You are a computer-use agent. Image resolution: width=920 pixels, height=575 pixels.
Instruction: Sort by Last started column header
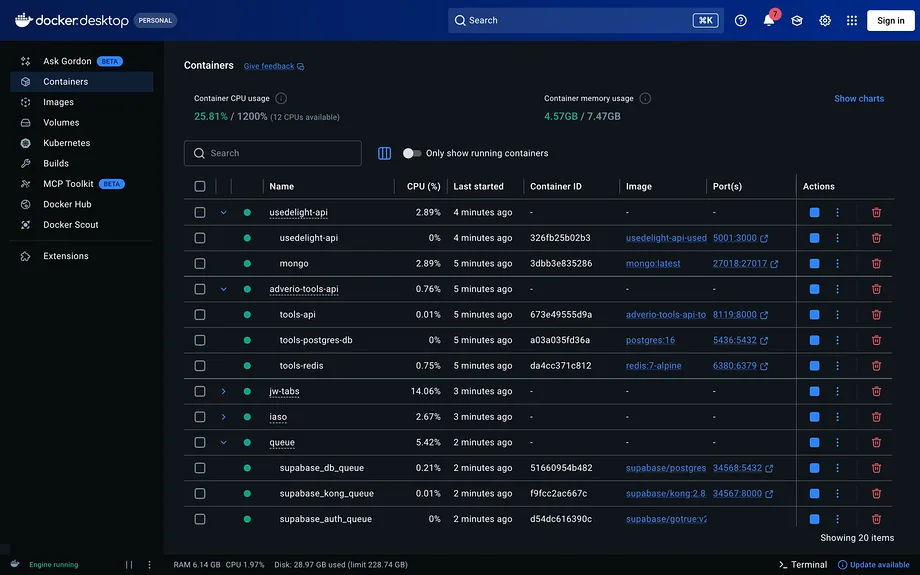coord(478,187)
